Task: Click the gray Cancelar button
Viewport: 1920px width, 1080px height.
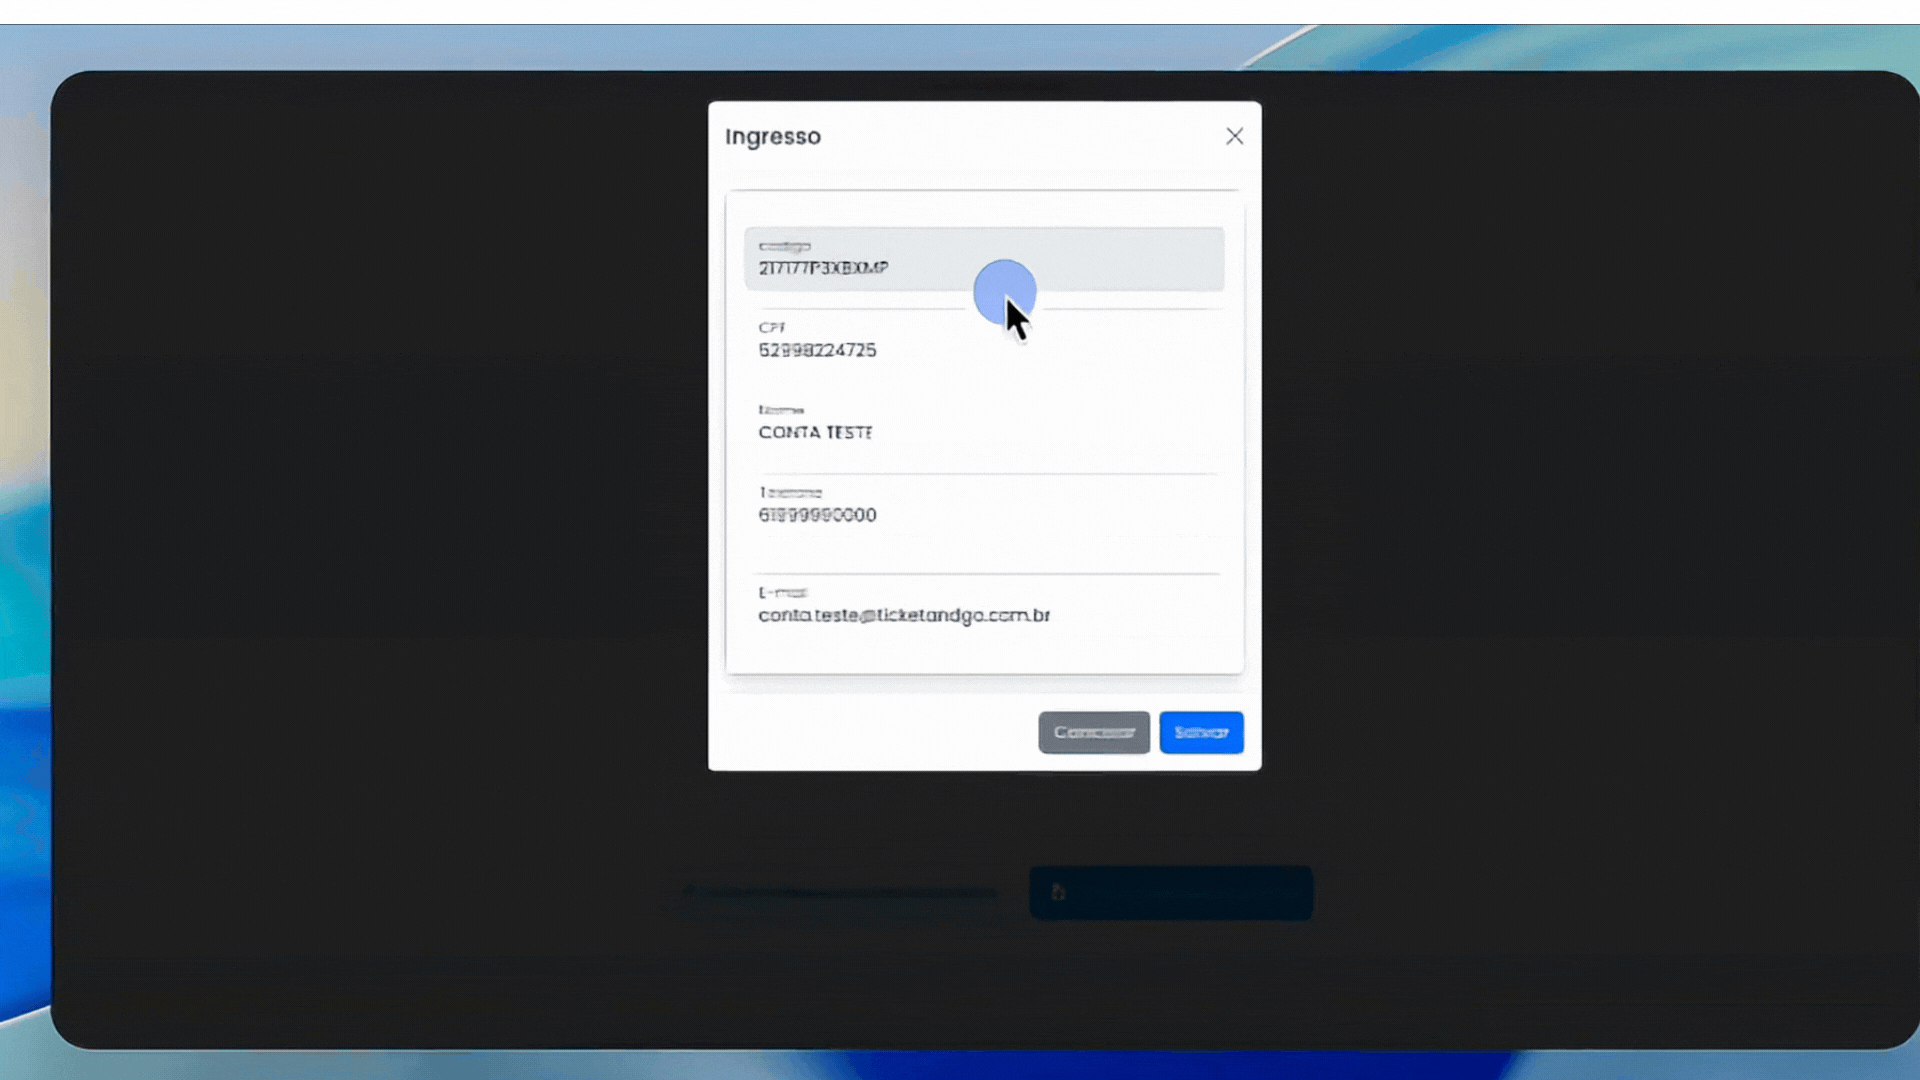Action: [x=1094, y=732]
